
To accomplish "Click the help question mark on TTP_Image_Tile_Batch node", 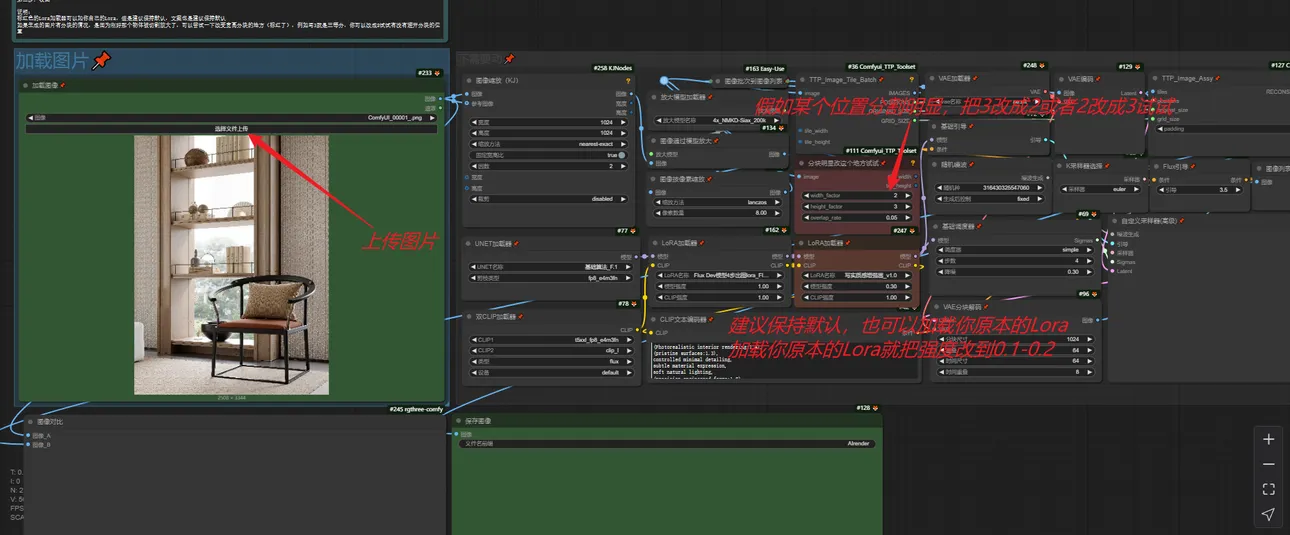I will [x=911, y=79].
